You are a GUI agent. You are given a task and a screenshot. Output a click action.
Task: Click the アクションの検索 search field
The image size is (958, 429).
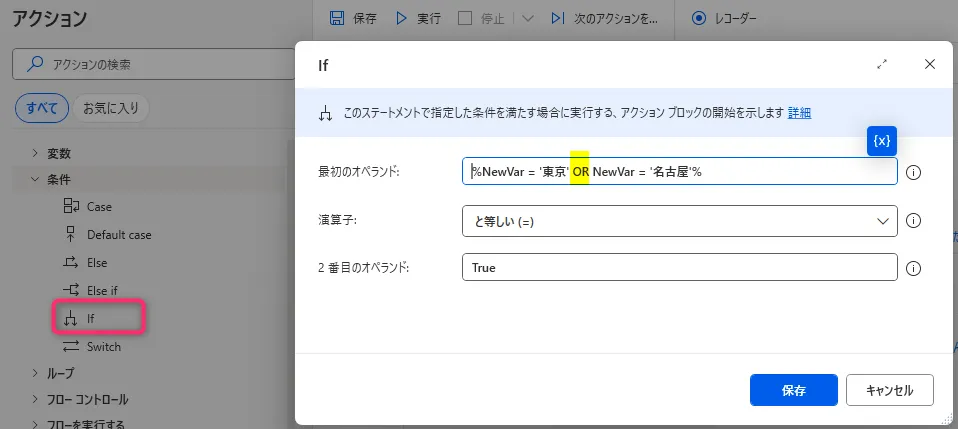point(150,65)
